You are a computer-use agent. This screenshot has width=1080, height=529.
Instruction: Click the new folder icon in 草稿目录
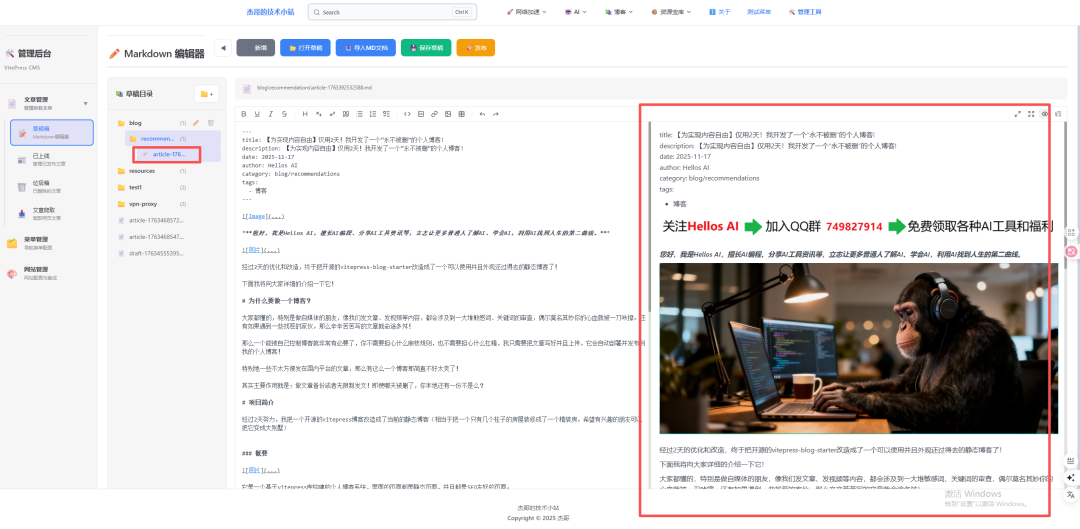click(x=206, y=94)
